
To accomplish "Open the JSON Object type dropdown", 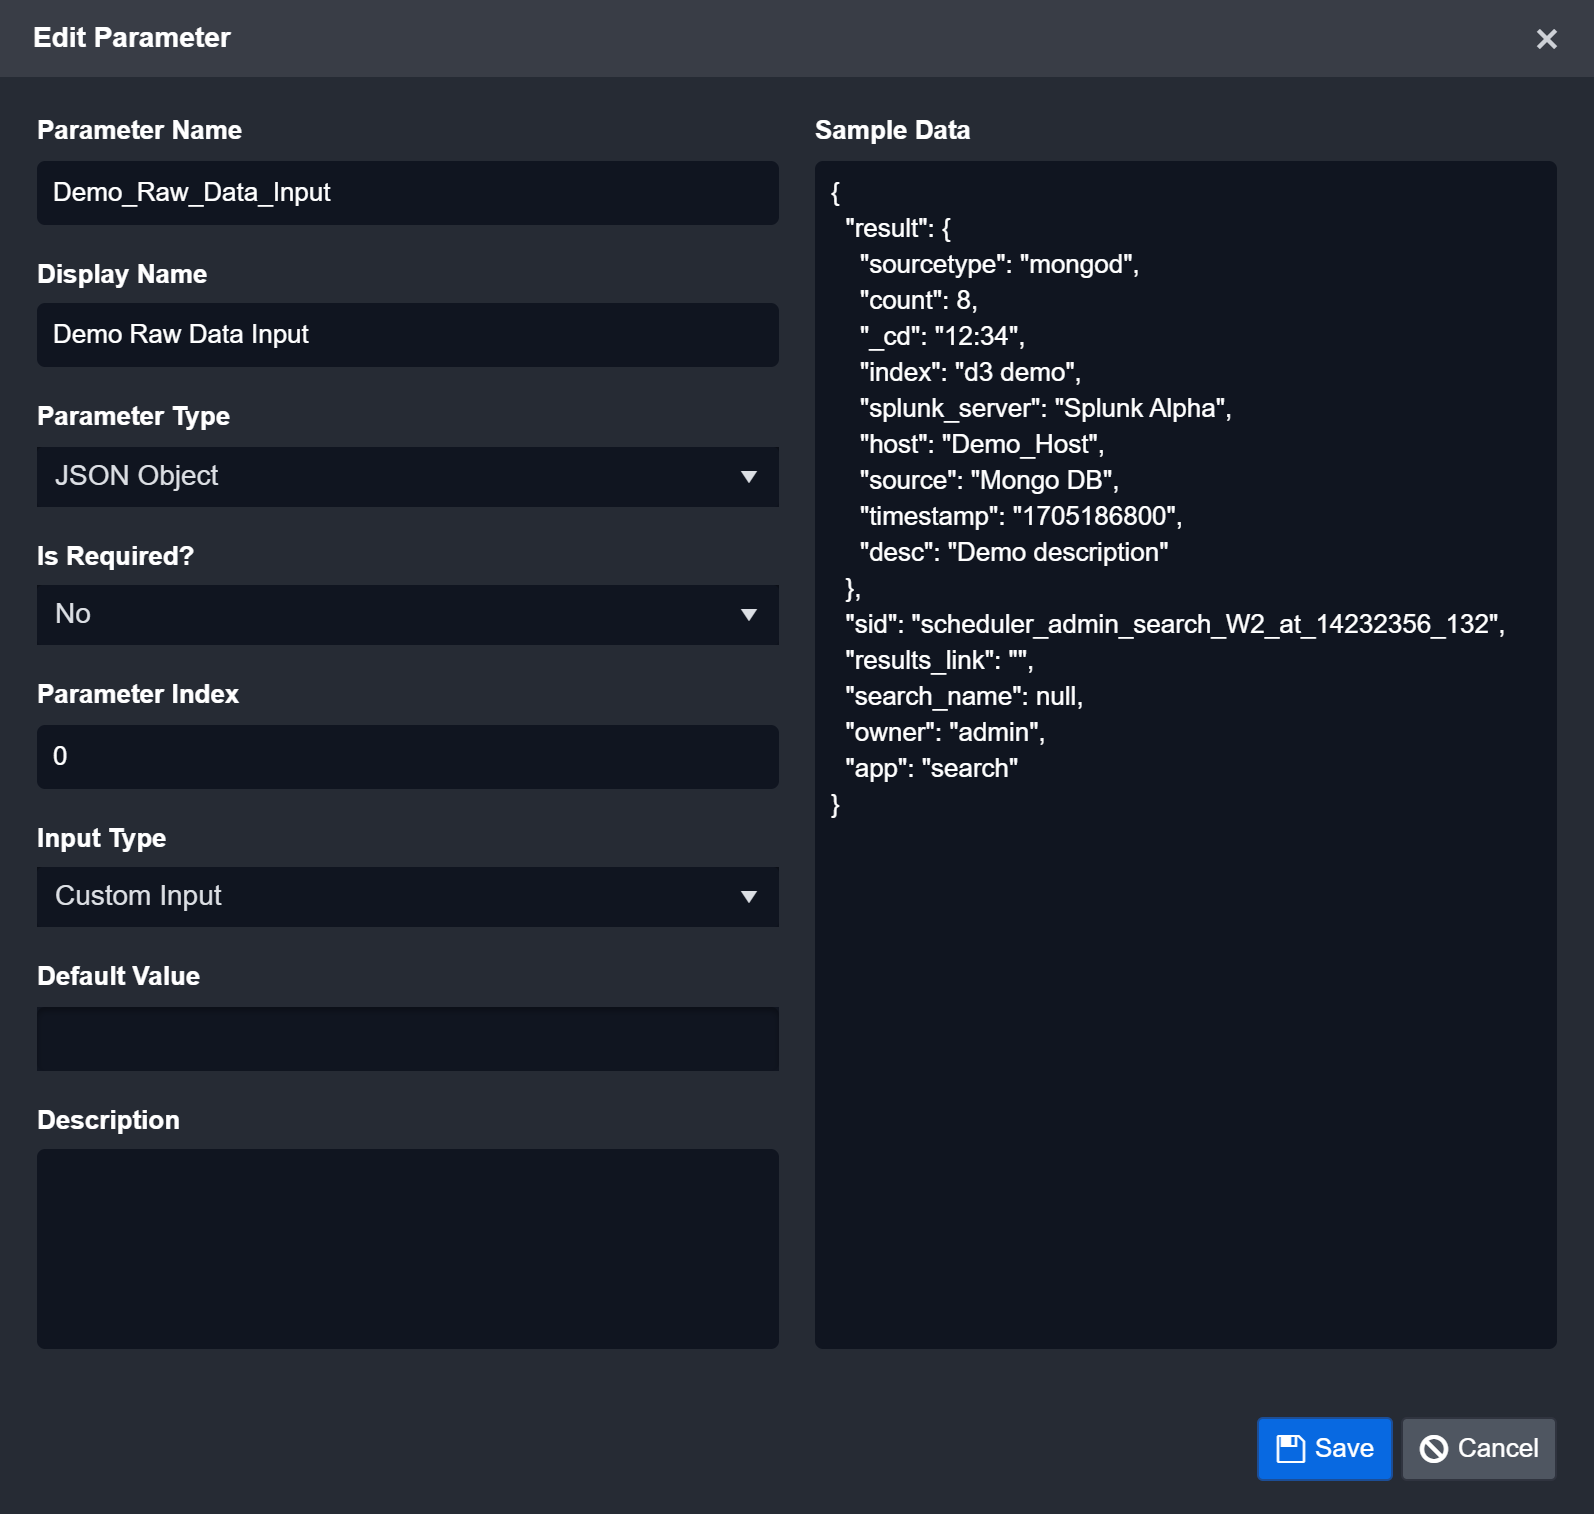I will pos(407,477).
